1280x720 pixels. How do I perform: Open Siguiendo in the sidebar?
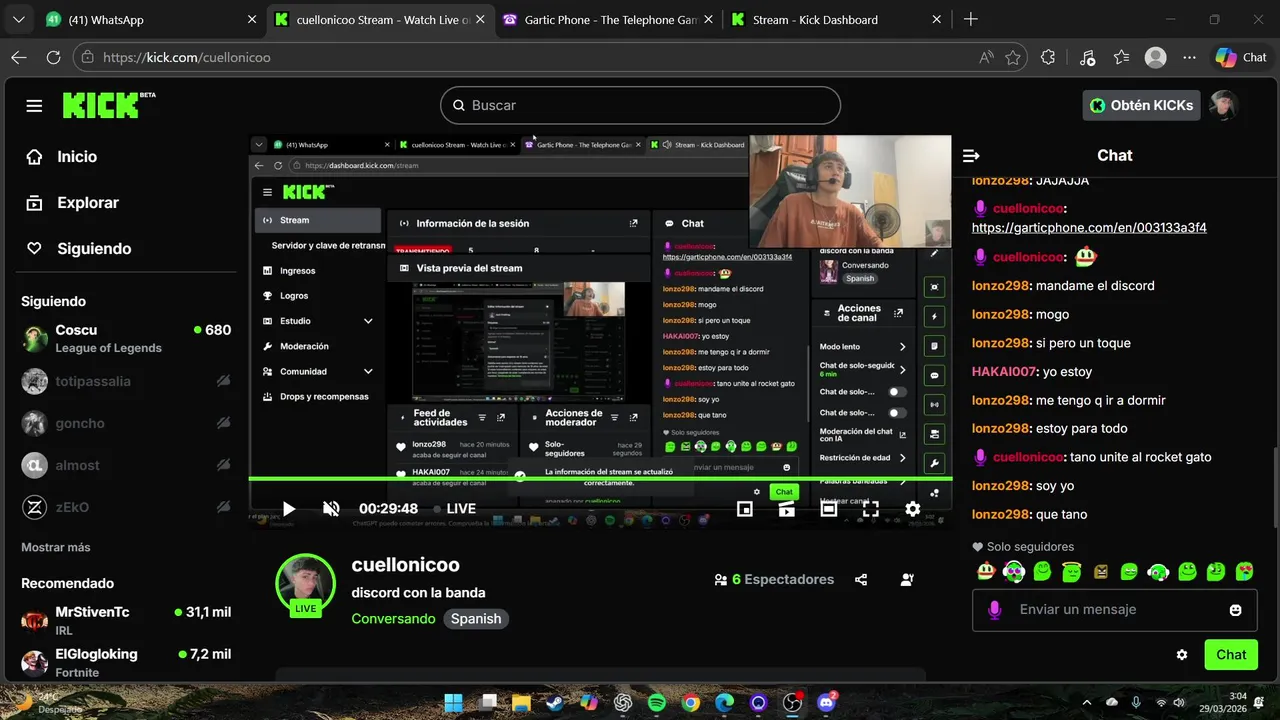point(78,248)
